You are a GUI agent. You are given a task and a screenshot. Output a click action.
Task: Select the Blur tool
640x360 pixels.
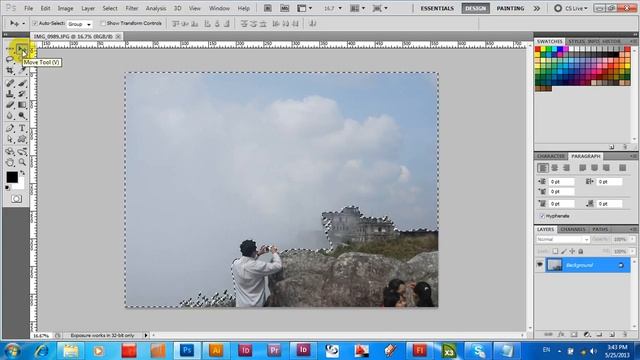pos(10,116)
